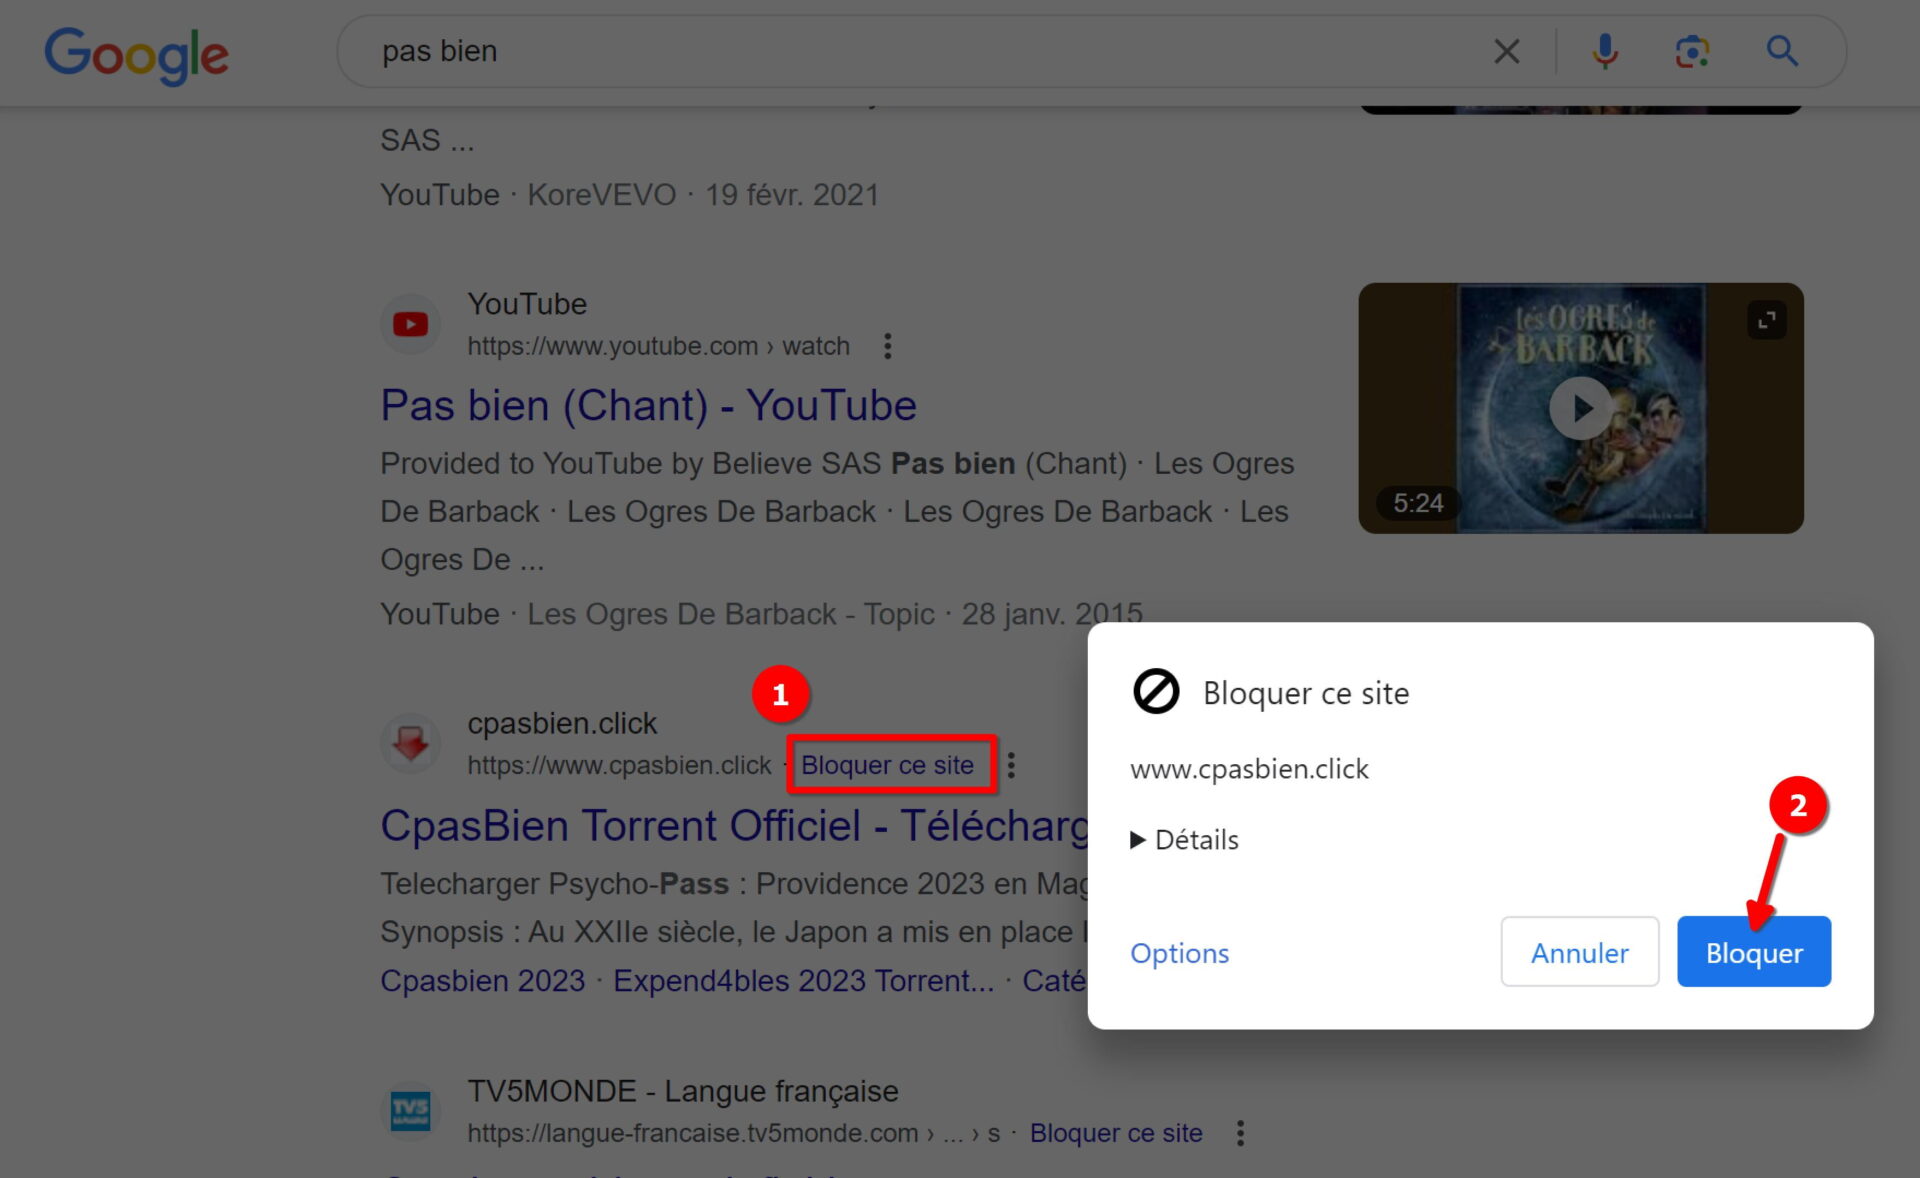Open the three-dot menu beside TV5MONDE result
1920x1178 pixels.
[x=1239, y=1132]
